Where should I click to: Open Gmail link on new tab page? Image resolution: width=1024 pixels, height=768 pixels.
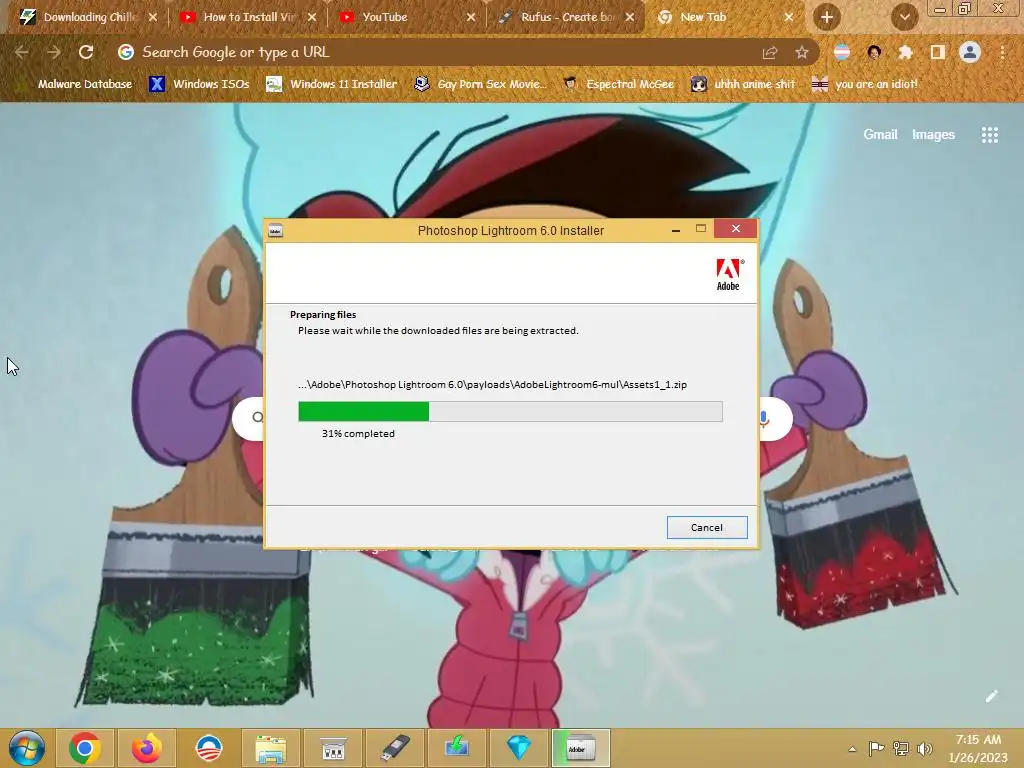tap(880, 135)
